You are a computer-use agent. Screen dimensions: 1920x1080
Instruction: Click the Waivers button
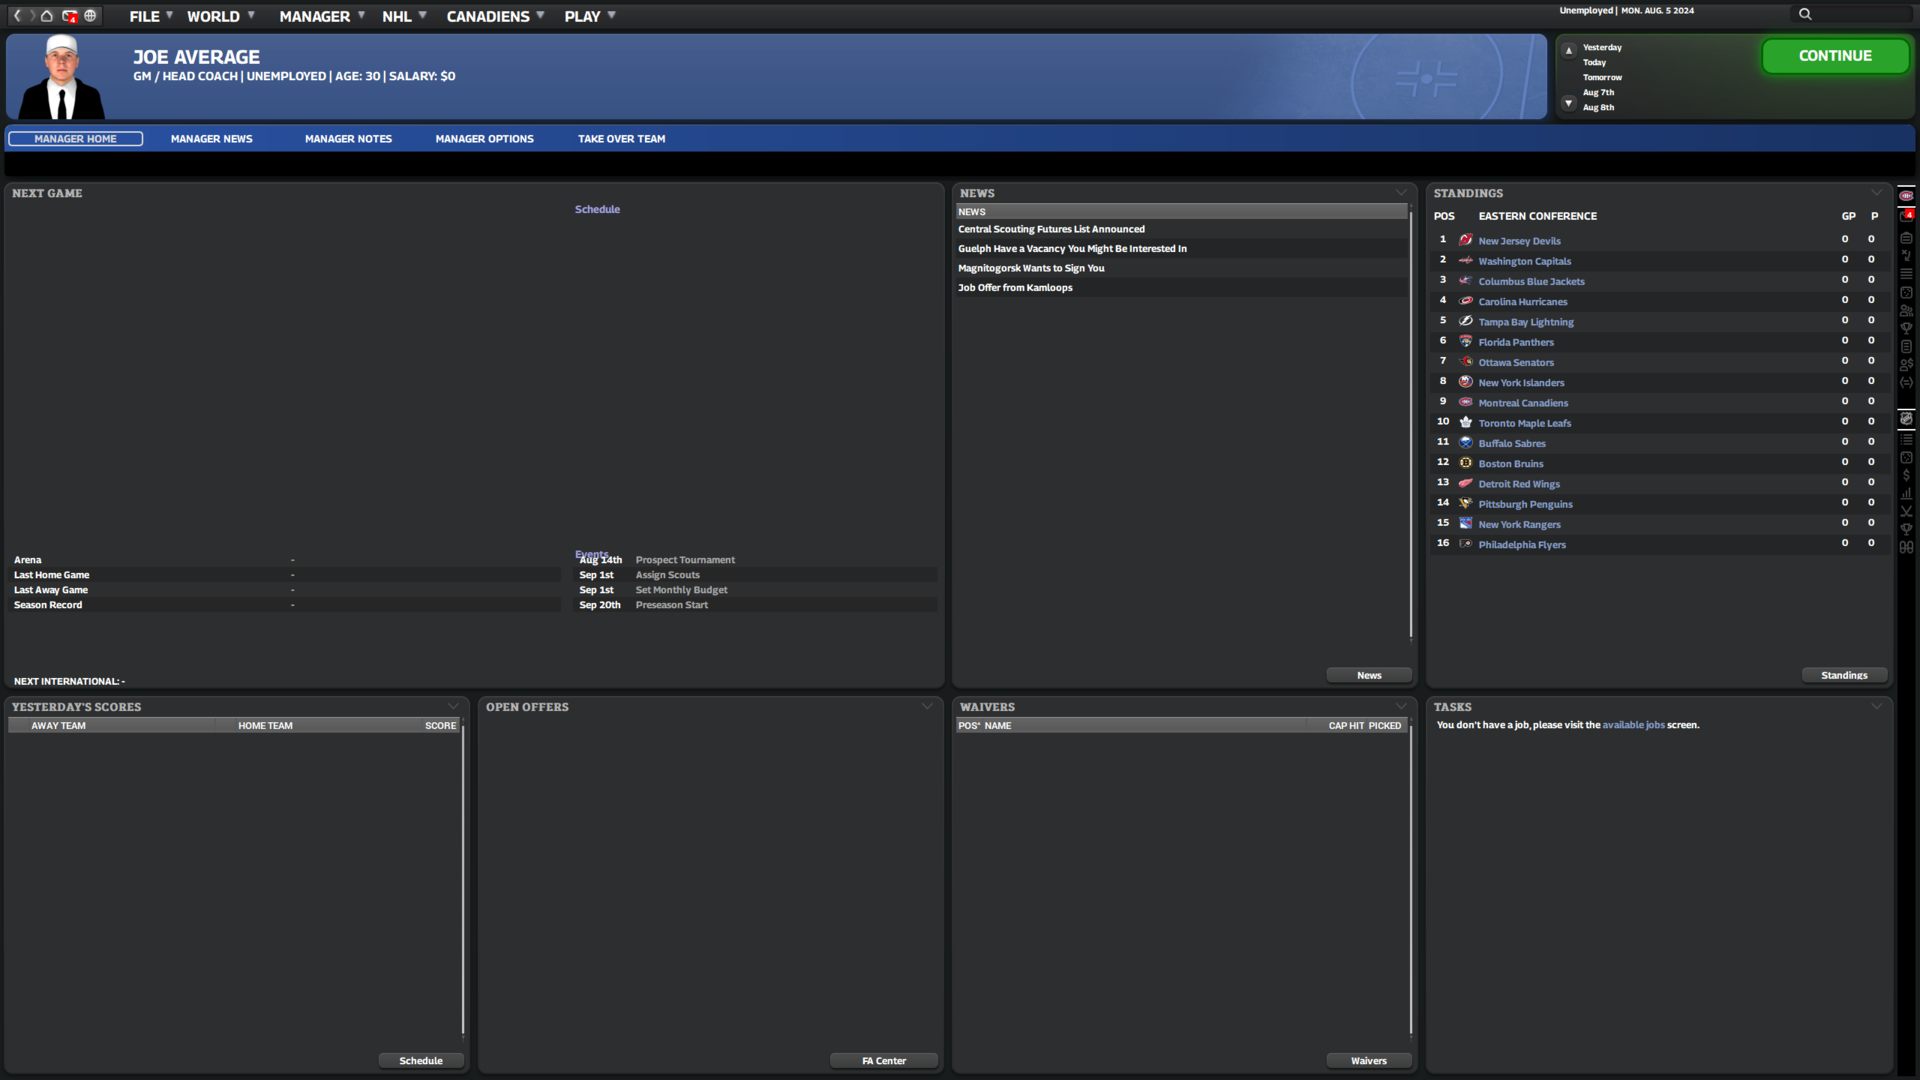(x=1369, y=1060)
